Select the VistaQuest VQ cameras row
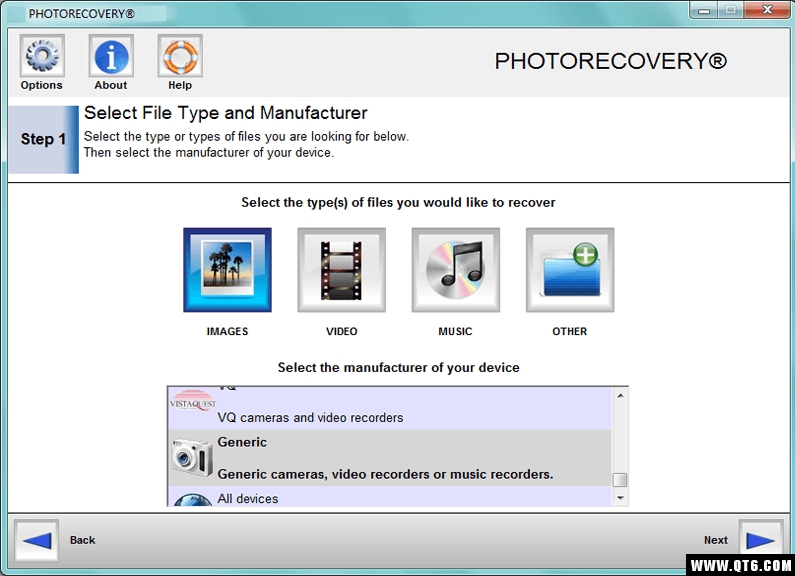Viewport: 795px width, 576px height. tap(390, 408)
